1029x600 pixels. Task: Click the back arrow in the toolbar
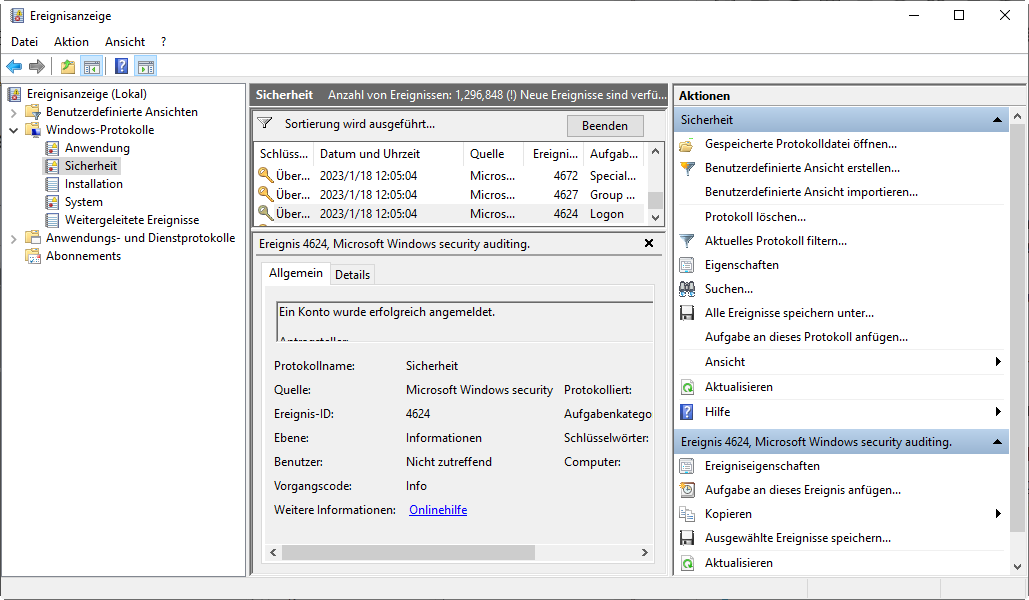14,67
